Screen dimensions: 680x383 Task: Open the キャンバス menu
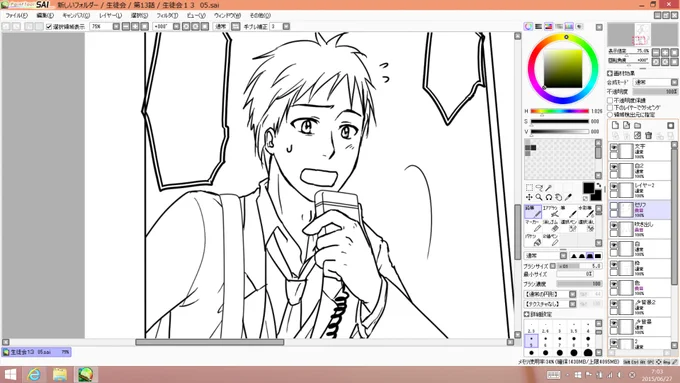[x=76, y=15]
